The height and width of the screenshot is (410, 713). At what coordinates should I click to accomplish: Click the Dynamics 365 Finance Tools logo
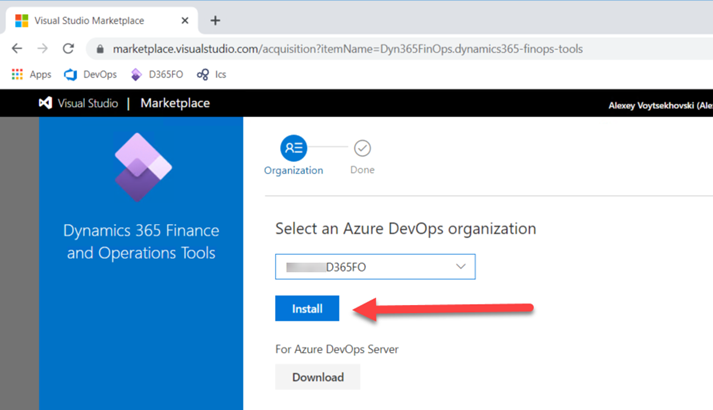coord(141,167)
